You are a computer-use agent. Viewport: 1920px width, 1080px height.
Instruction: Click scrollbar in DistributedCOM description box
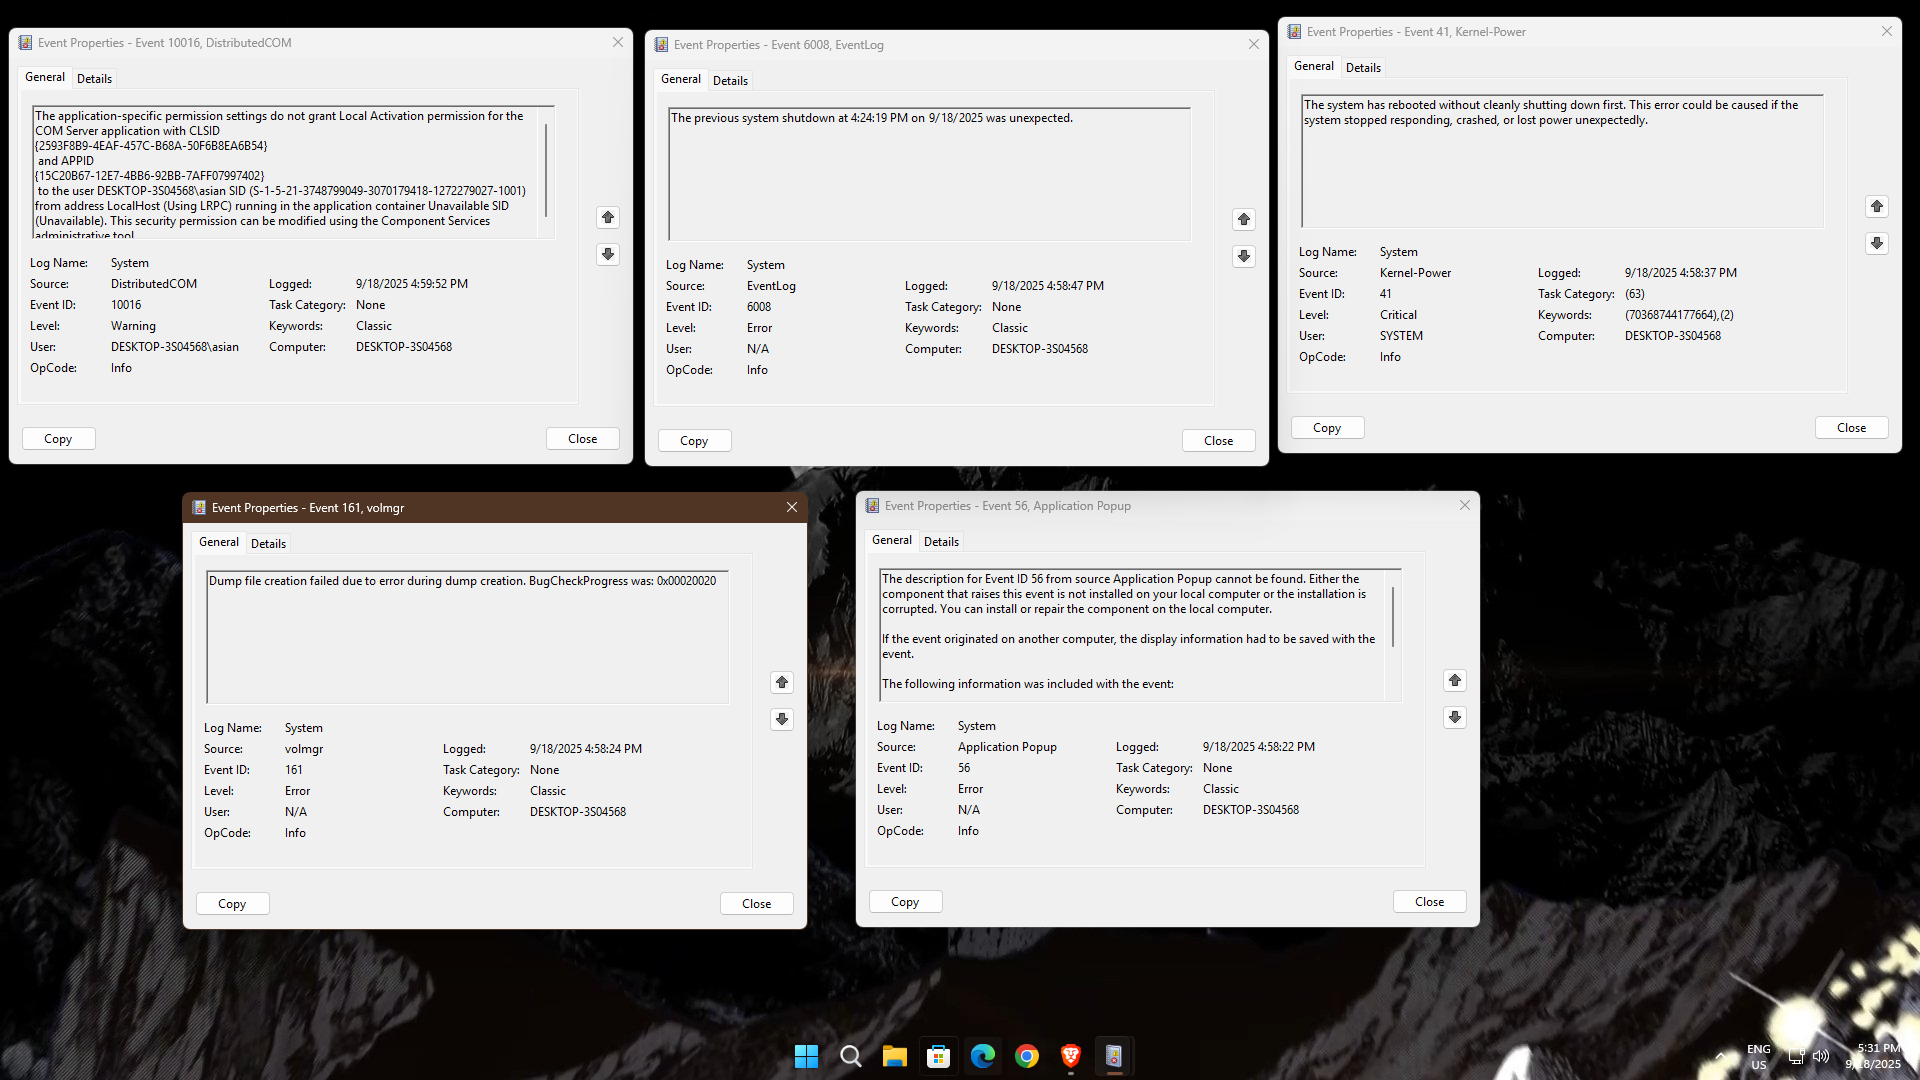(546, 170)
